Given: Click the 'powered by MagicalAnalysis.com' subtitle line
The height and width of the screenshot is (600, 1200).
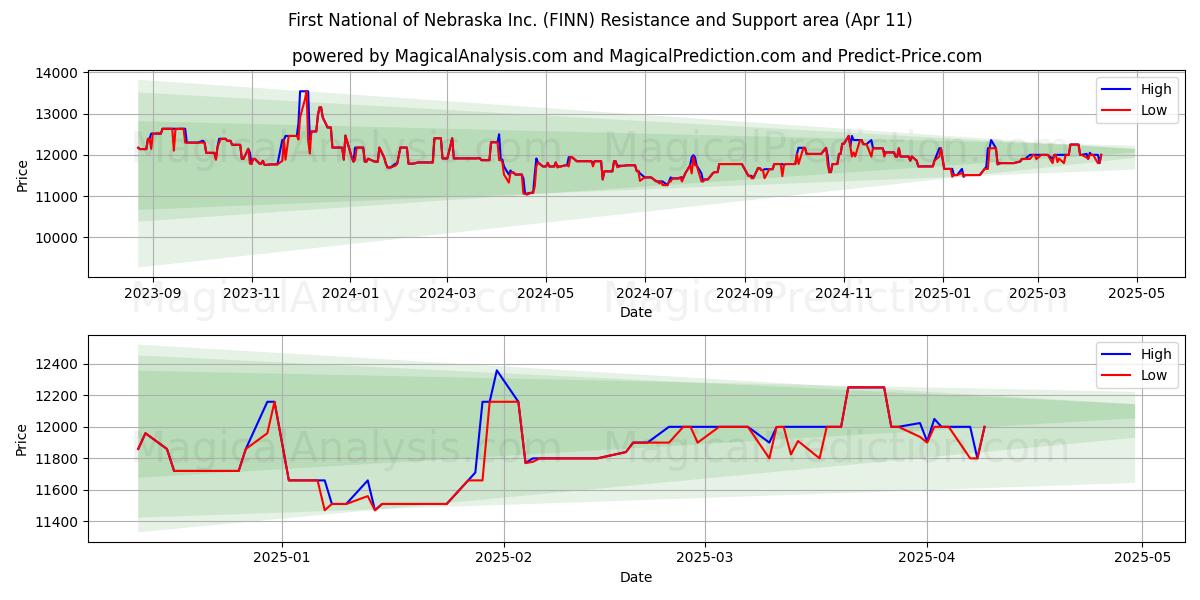Looking at the screenshot, I should point(637,56).
